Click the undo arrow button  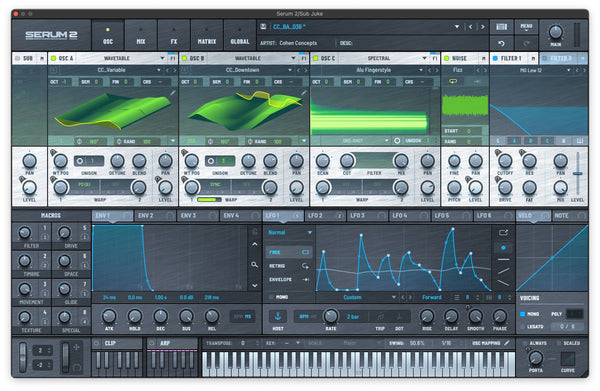click(x=501, y=43)
